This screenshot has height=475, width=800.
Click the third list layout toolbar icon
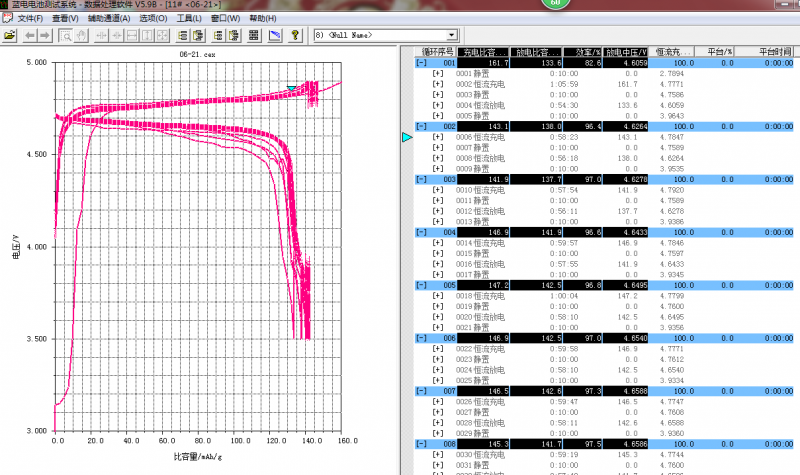click(x=218, y=35)
